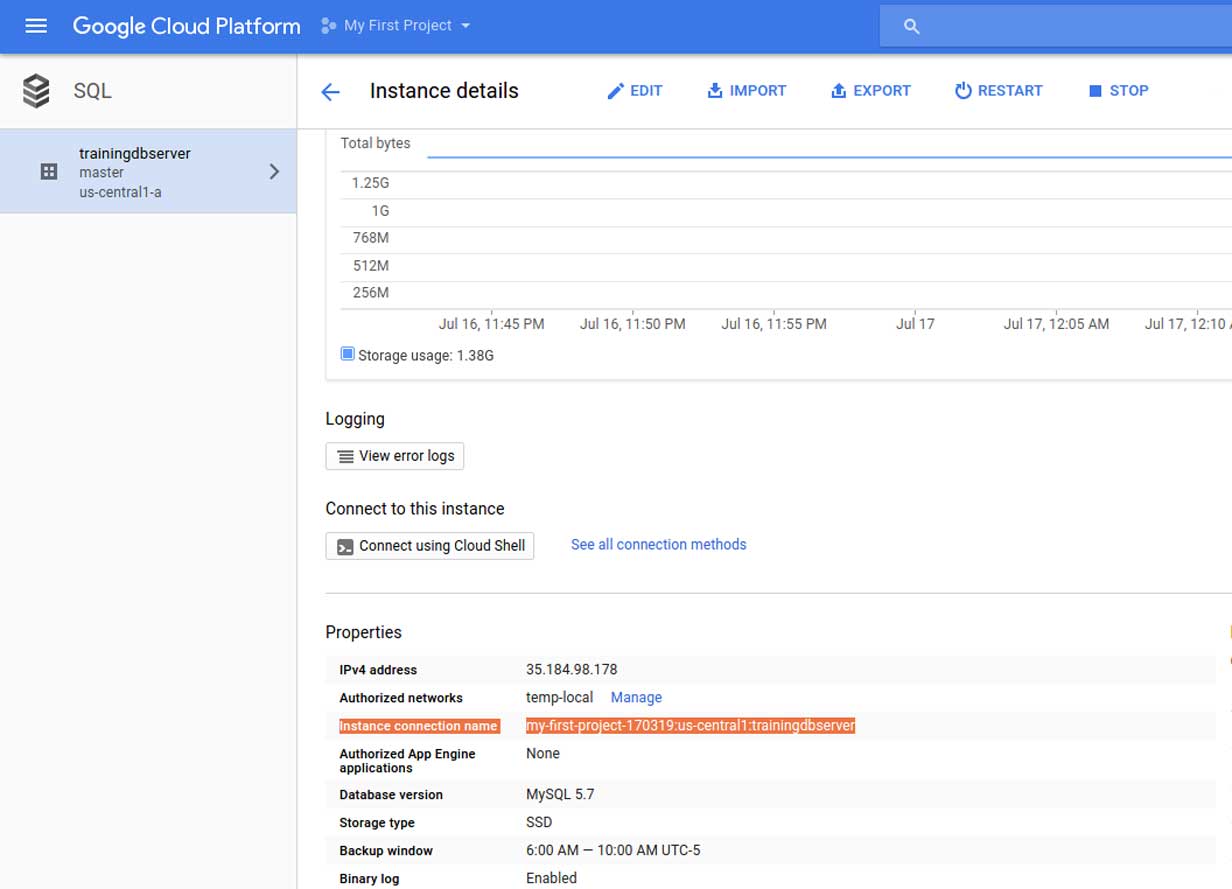Viewport: 1232px width, 889px height.
Task: Click the Properties section heading
Action: pyautogui.click(x=364, y=633)
